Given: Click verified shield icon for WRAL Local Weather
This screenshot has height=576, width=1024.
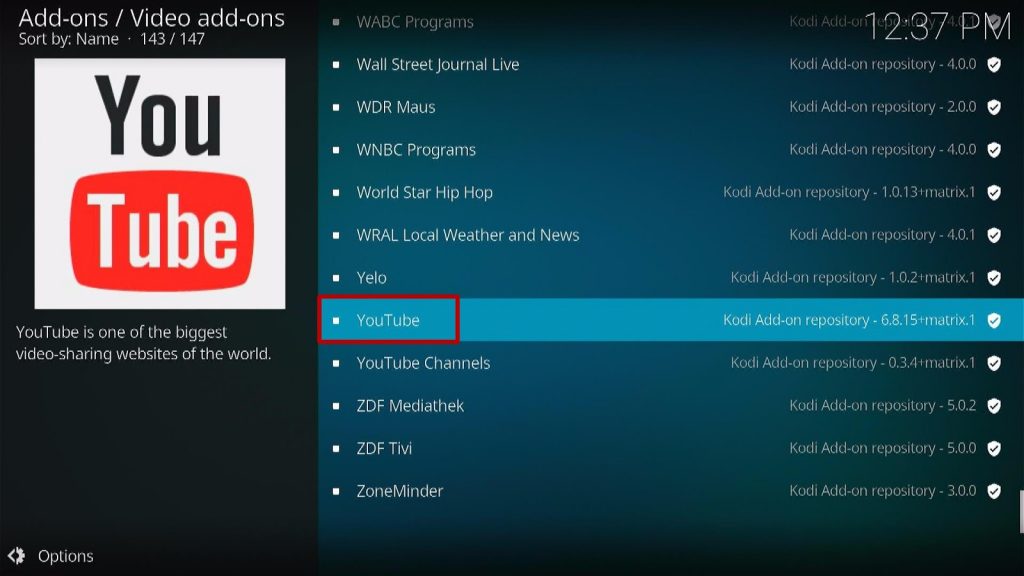Looking at the screenshot, I should coord(994,235).
